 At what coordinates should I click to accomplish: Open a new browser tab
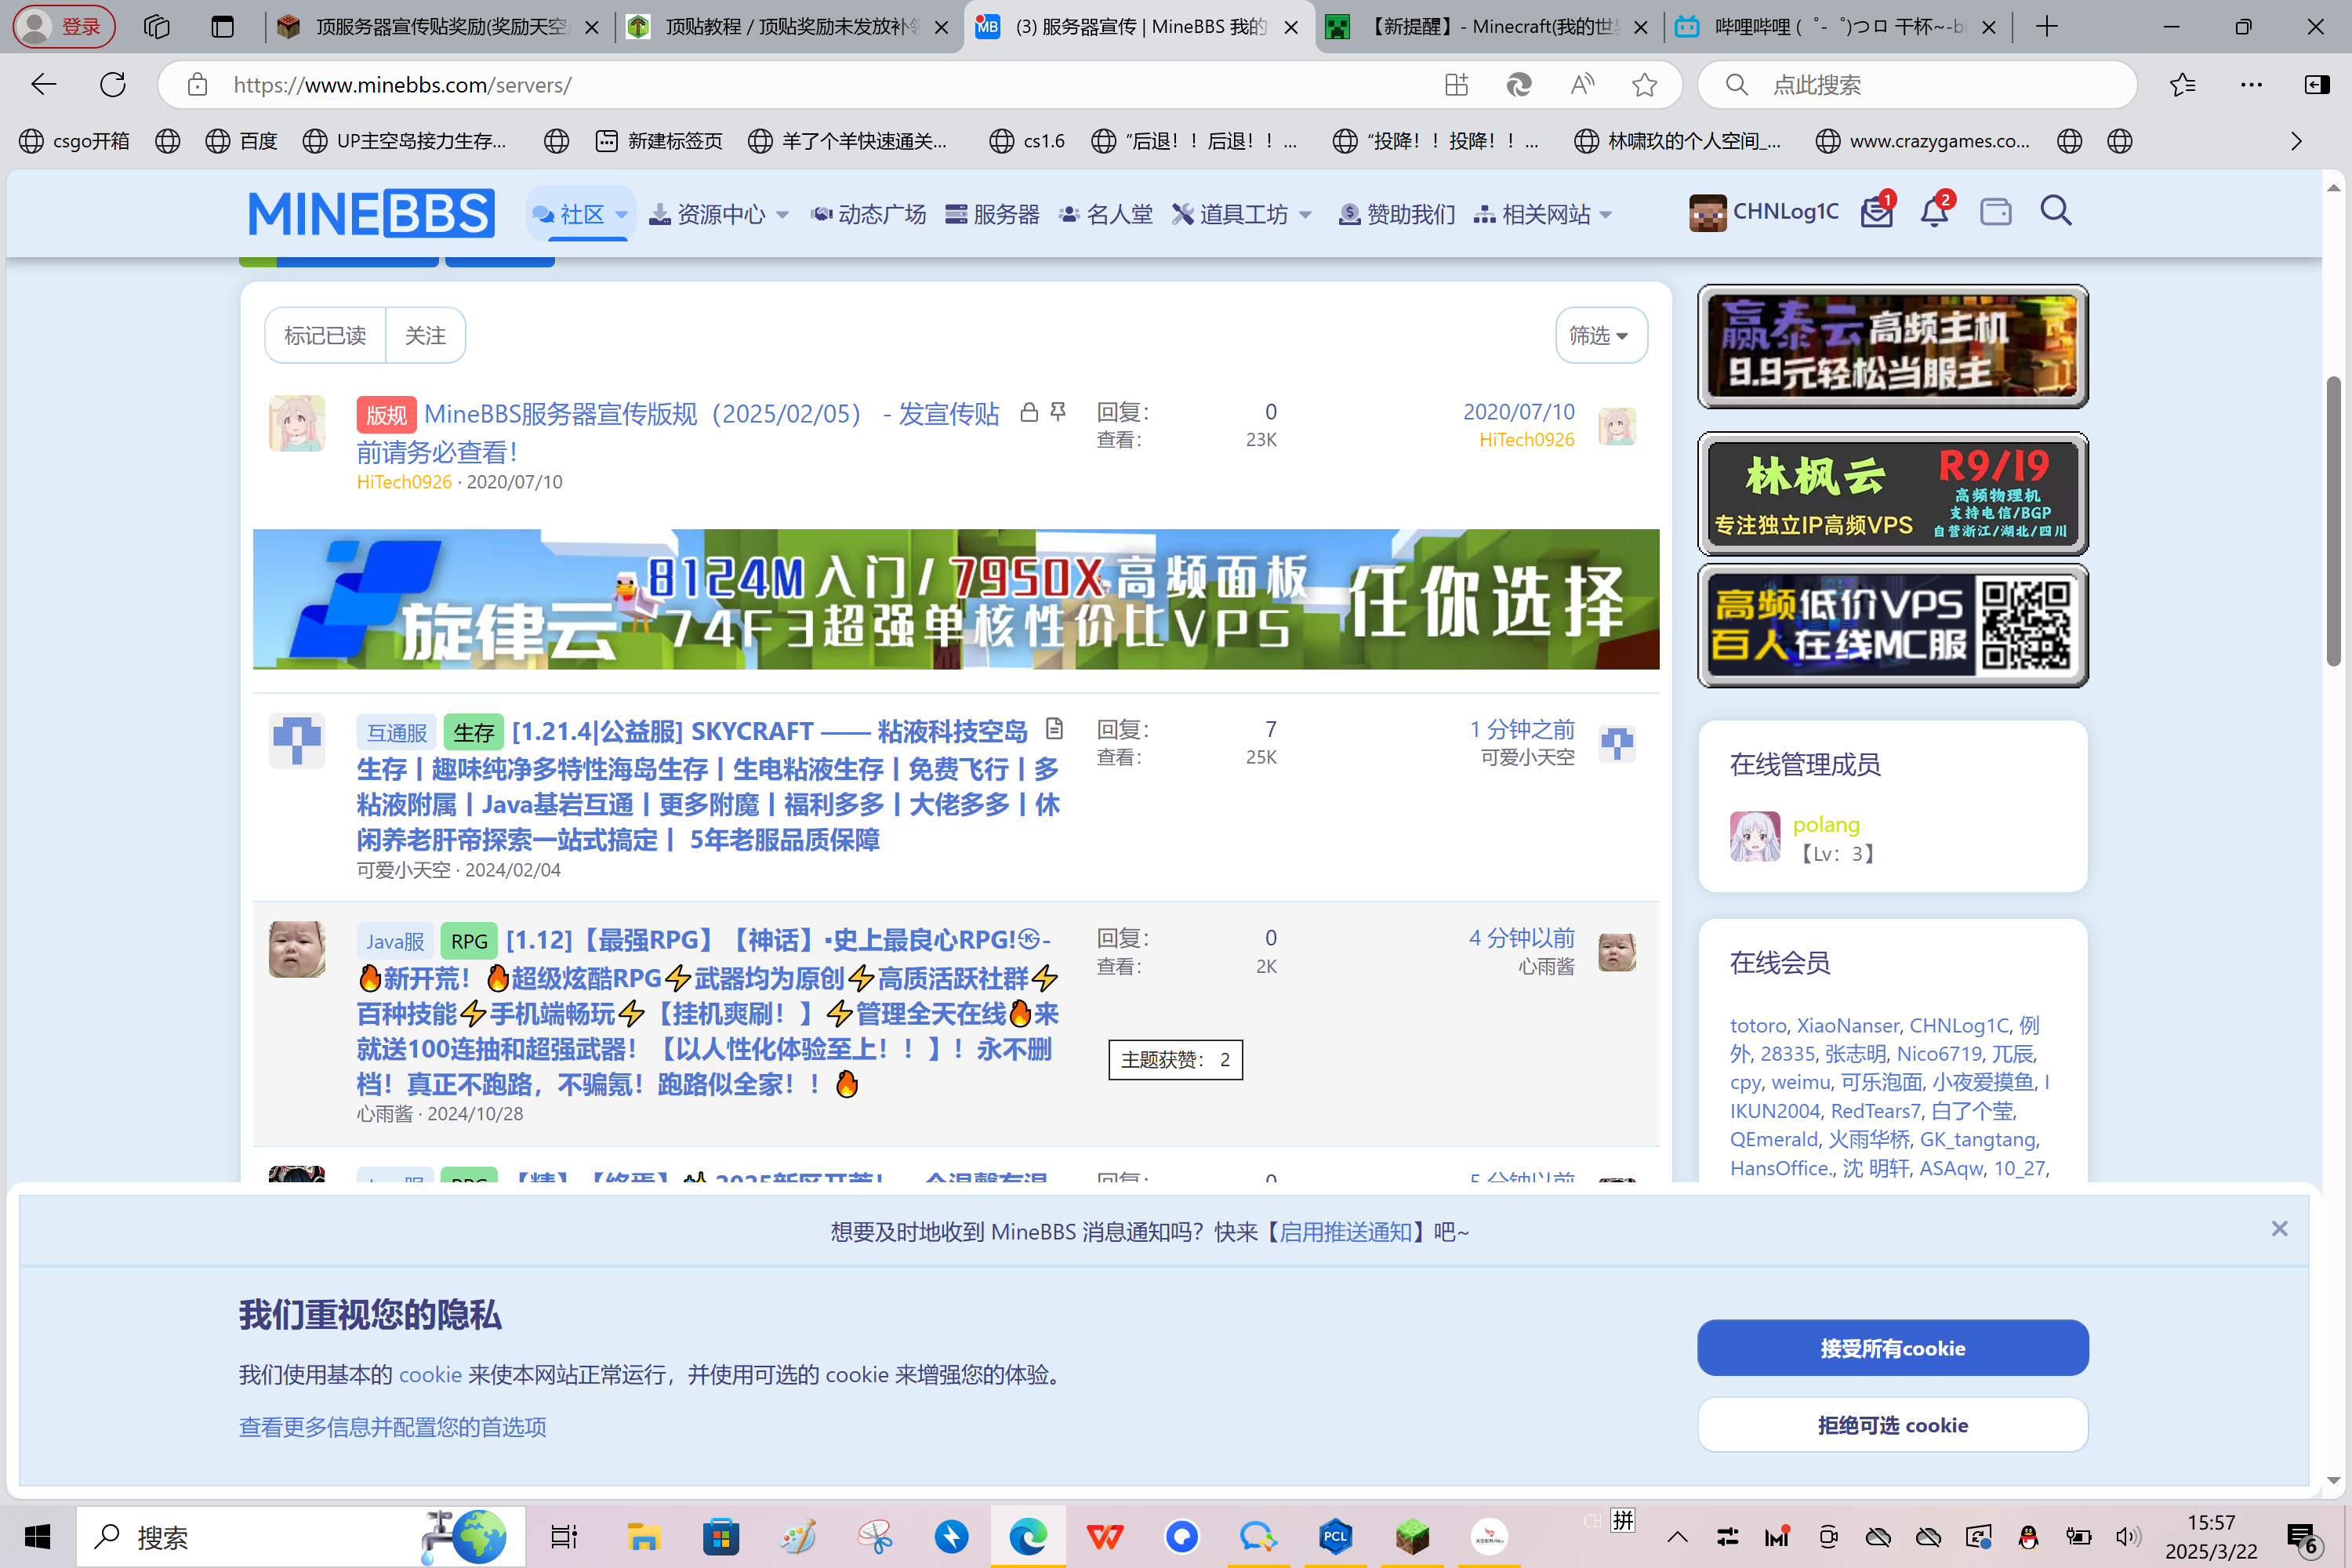[x=2047, y=27]
